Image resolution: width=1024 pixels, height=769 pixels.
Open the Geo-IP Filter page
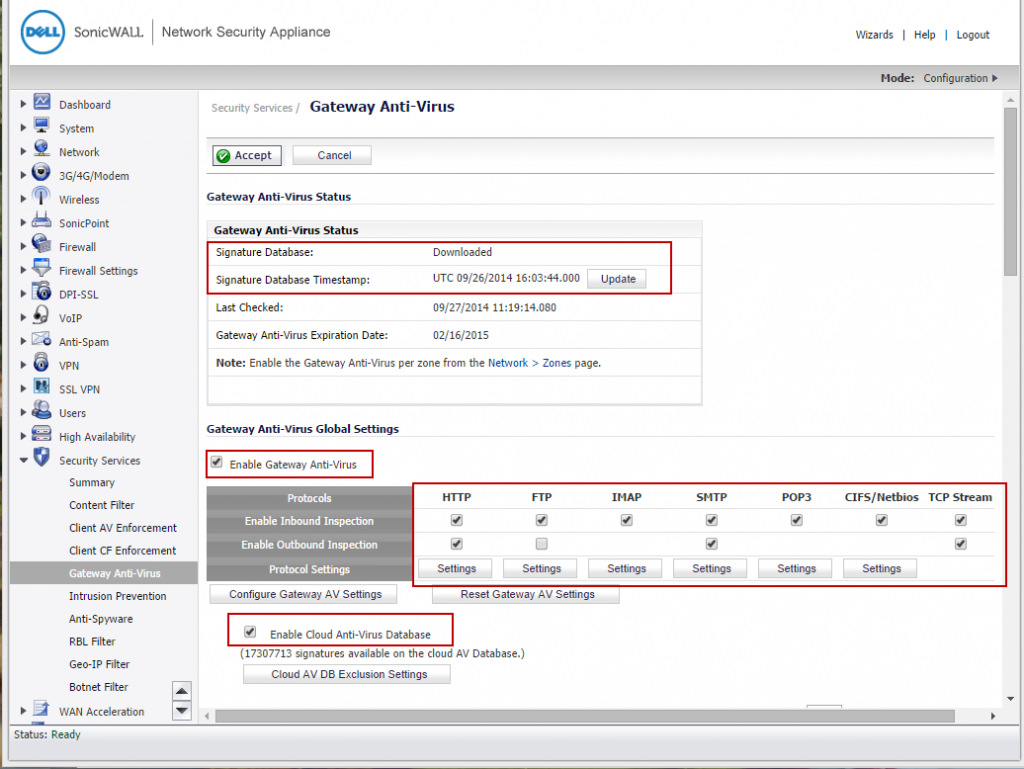99,664
